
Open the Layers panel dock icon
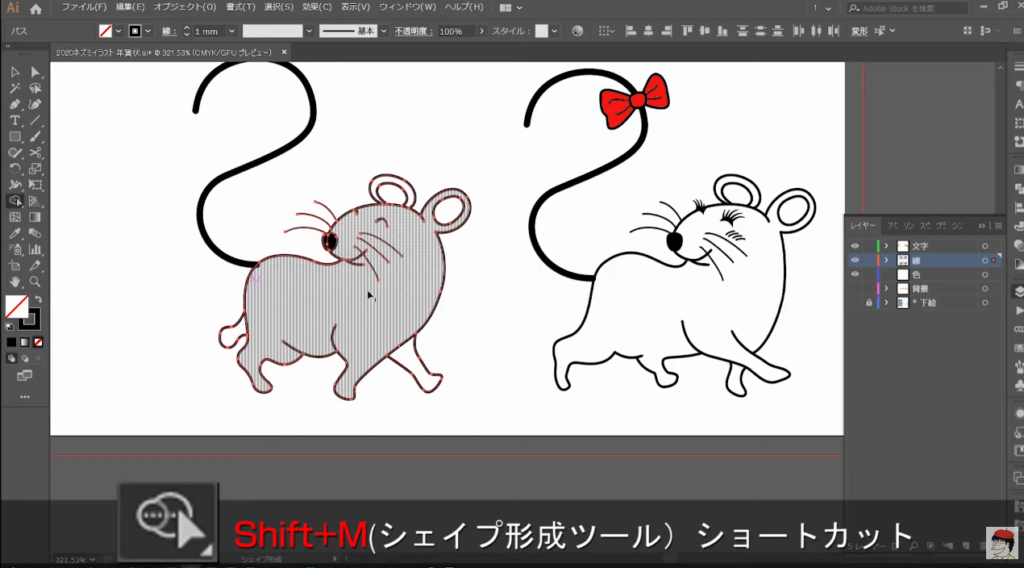(x=1017, y=292)
